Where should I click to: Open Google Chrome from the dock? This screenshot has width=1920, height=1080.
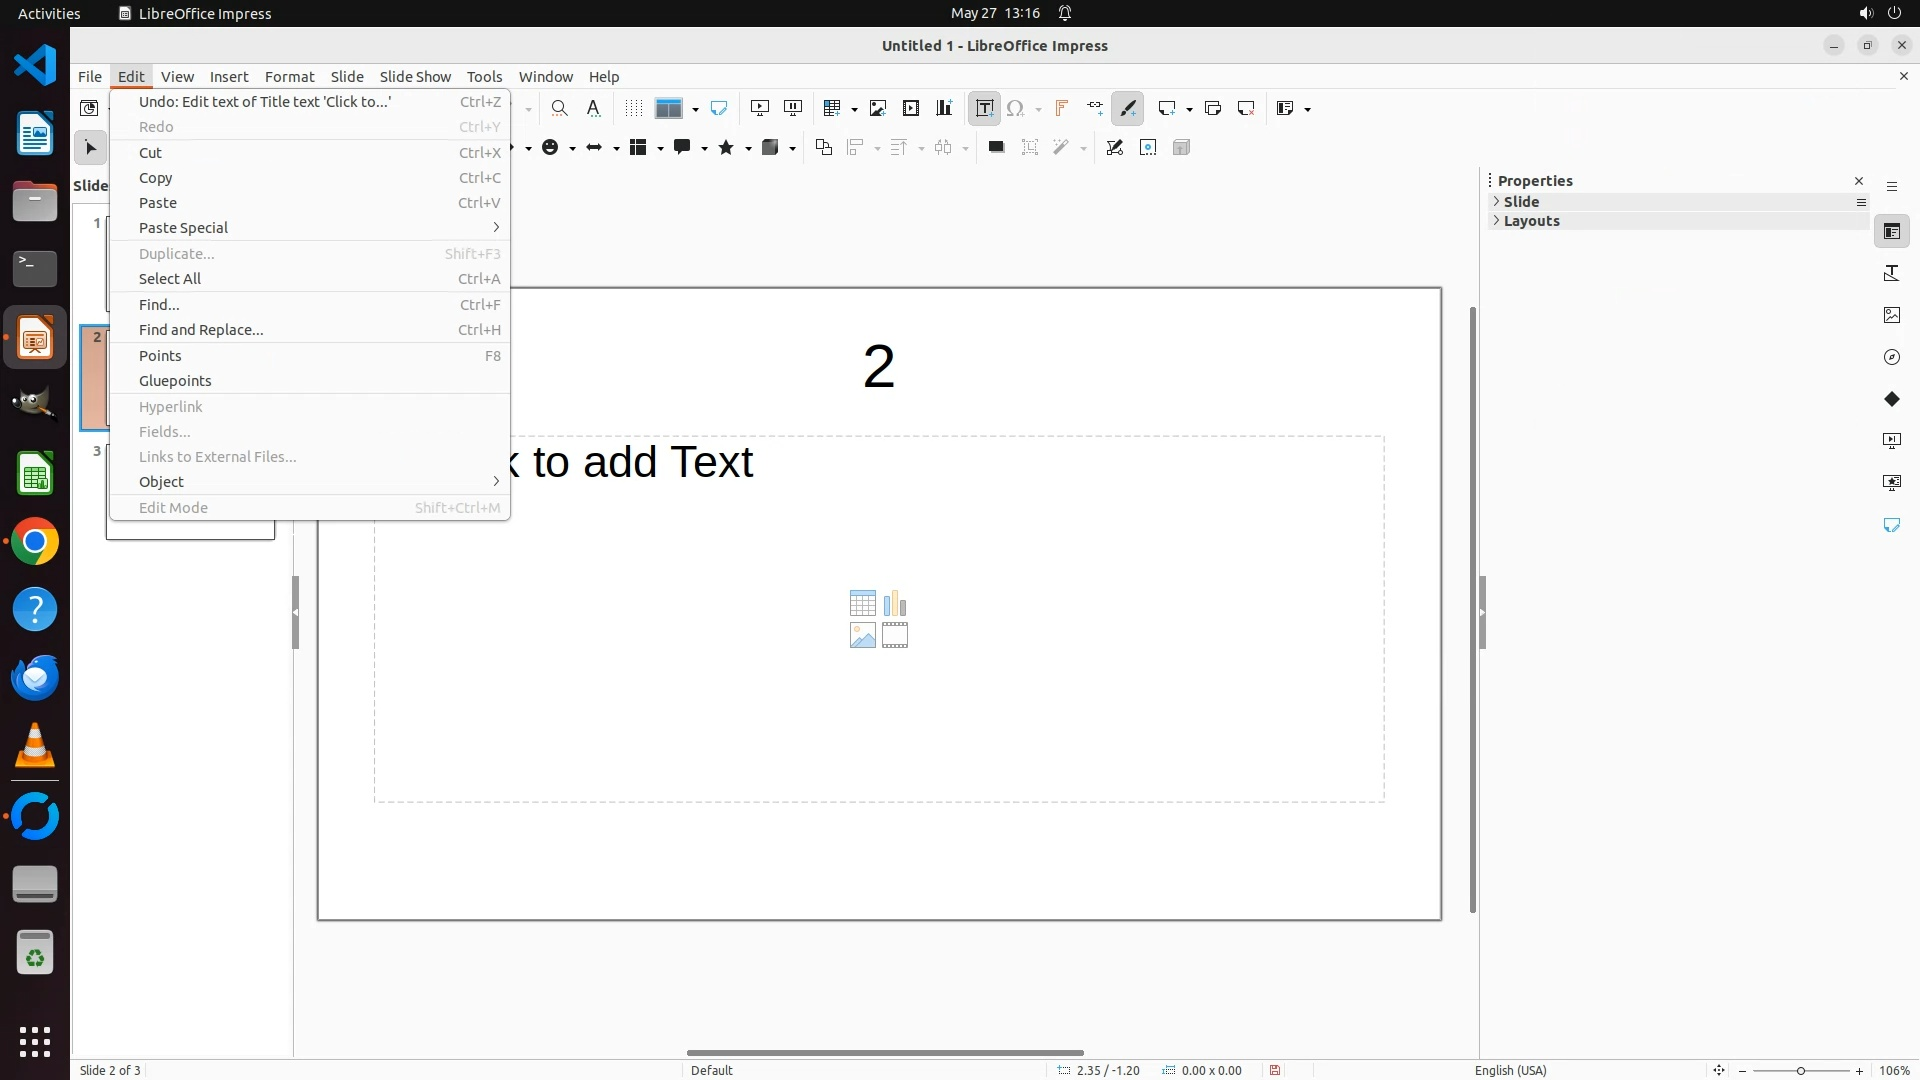(x=35, y=543)
